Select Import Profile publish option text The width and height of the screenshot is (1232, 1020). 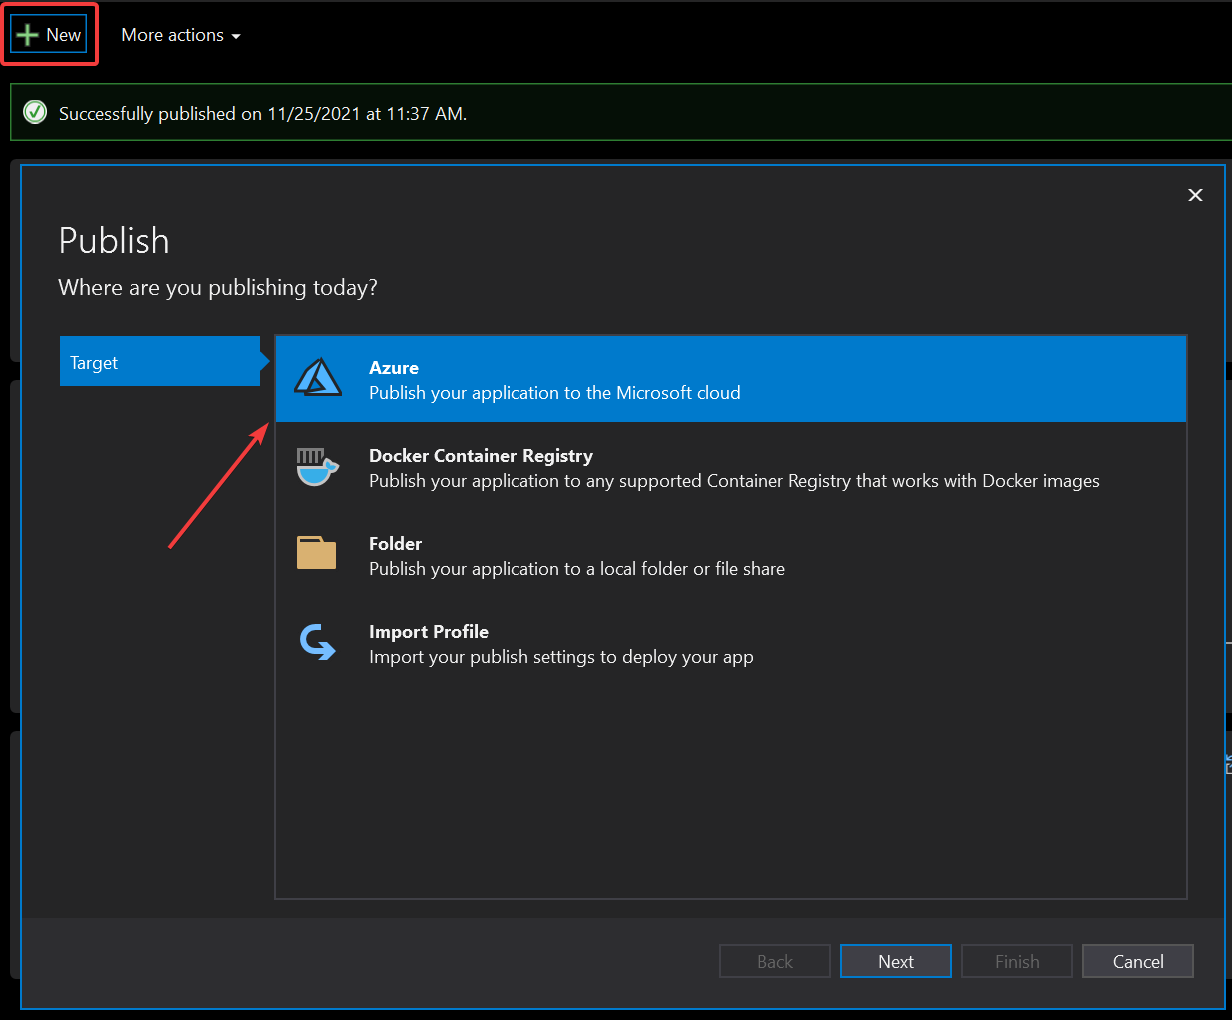tap(428, 632)
